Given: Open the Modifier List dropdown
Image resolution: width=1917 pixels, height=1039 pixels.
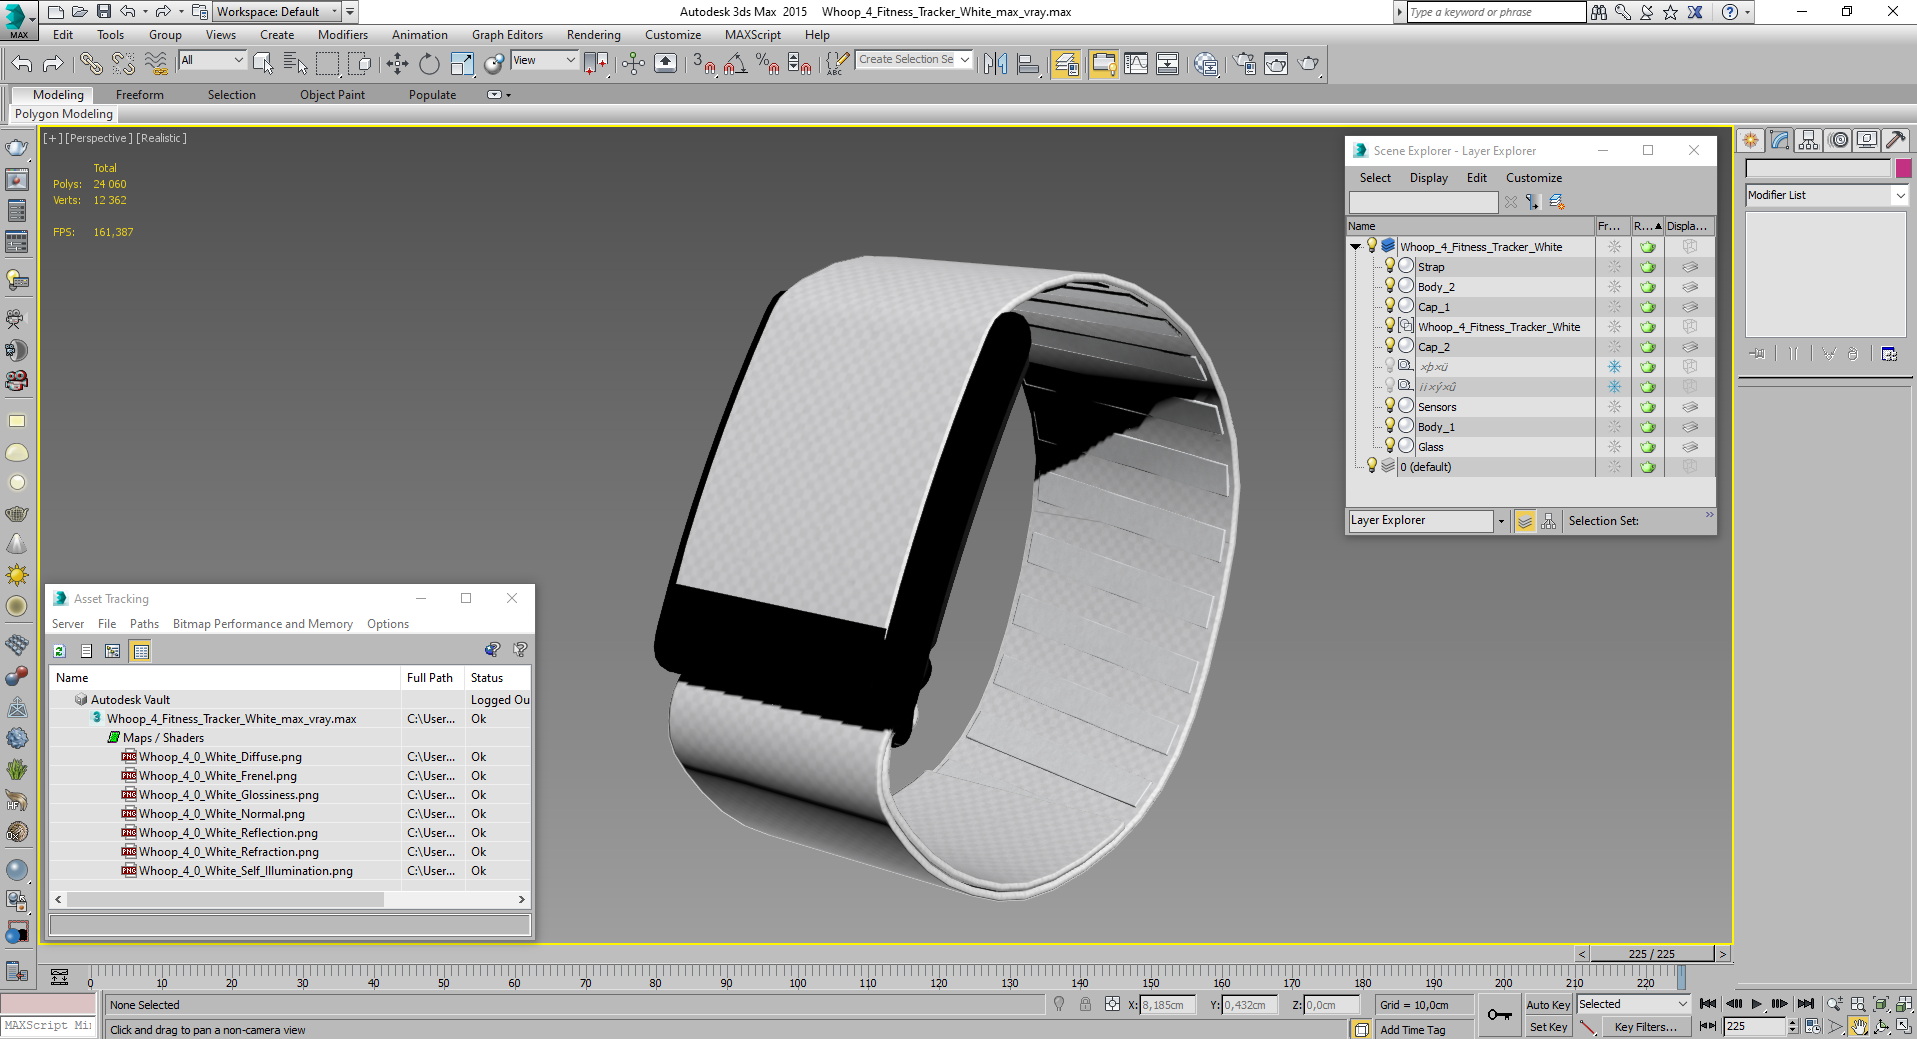Looking at the screenshot, I should click(1826, 195).
